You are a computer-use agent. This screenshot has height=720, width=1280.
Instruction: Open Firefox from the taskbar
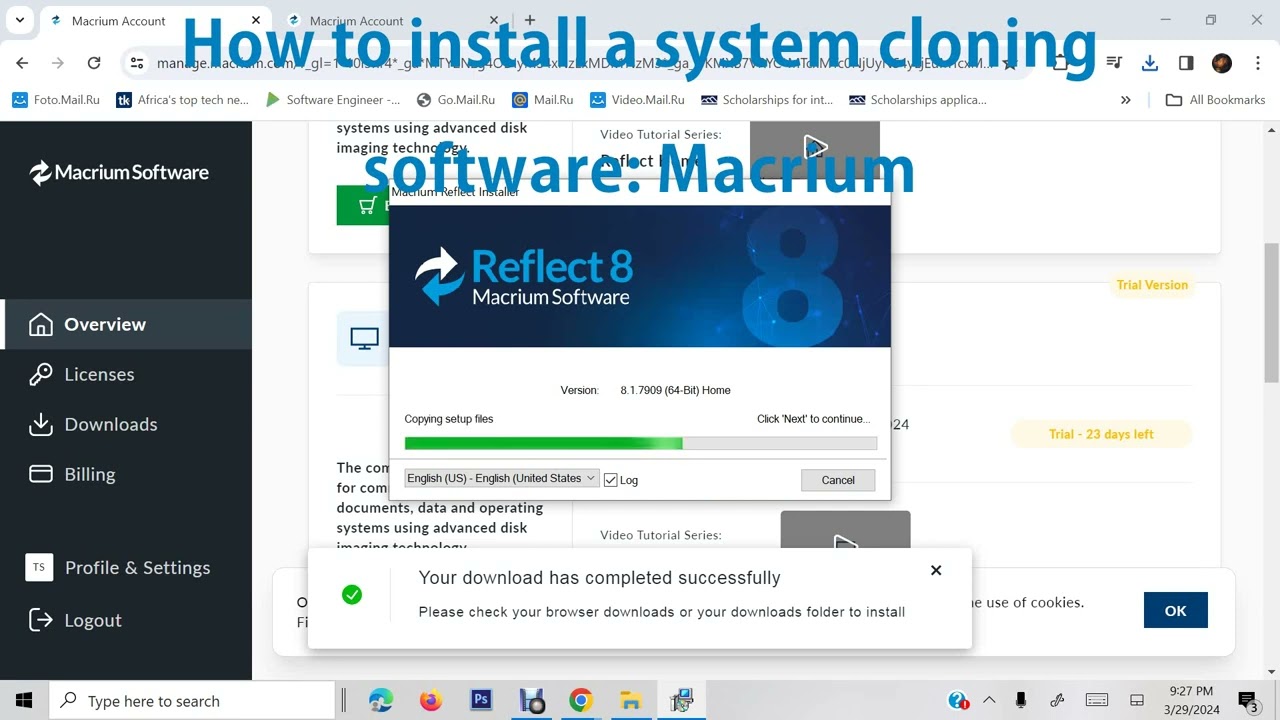point(431,700)
